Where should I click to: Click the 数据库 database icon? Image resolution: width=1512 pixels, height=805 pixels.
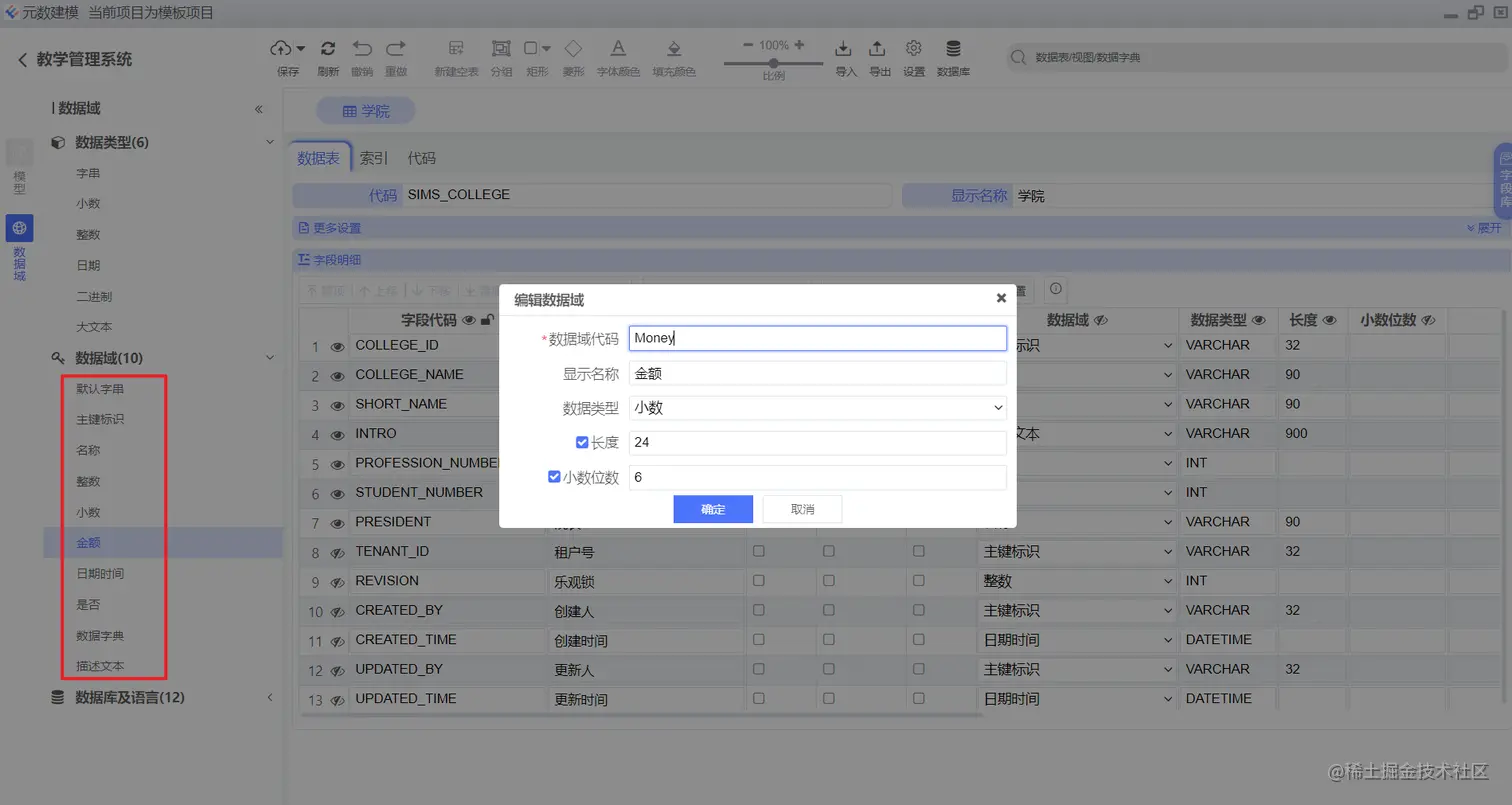click(x=953, y=48)
